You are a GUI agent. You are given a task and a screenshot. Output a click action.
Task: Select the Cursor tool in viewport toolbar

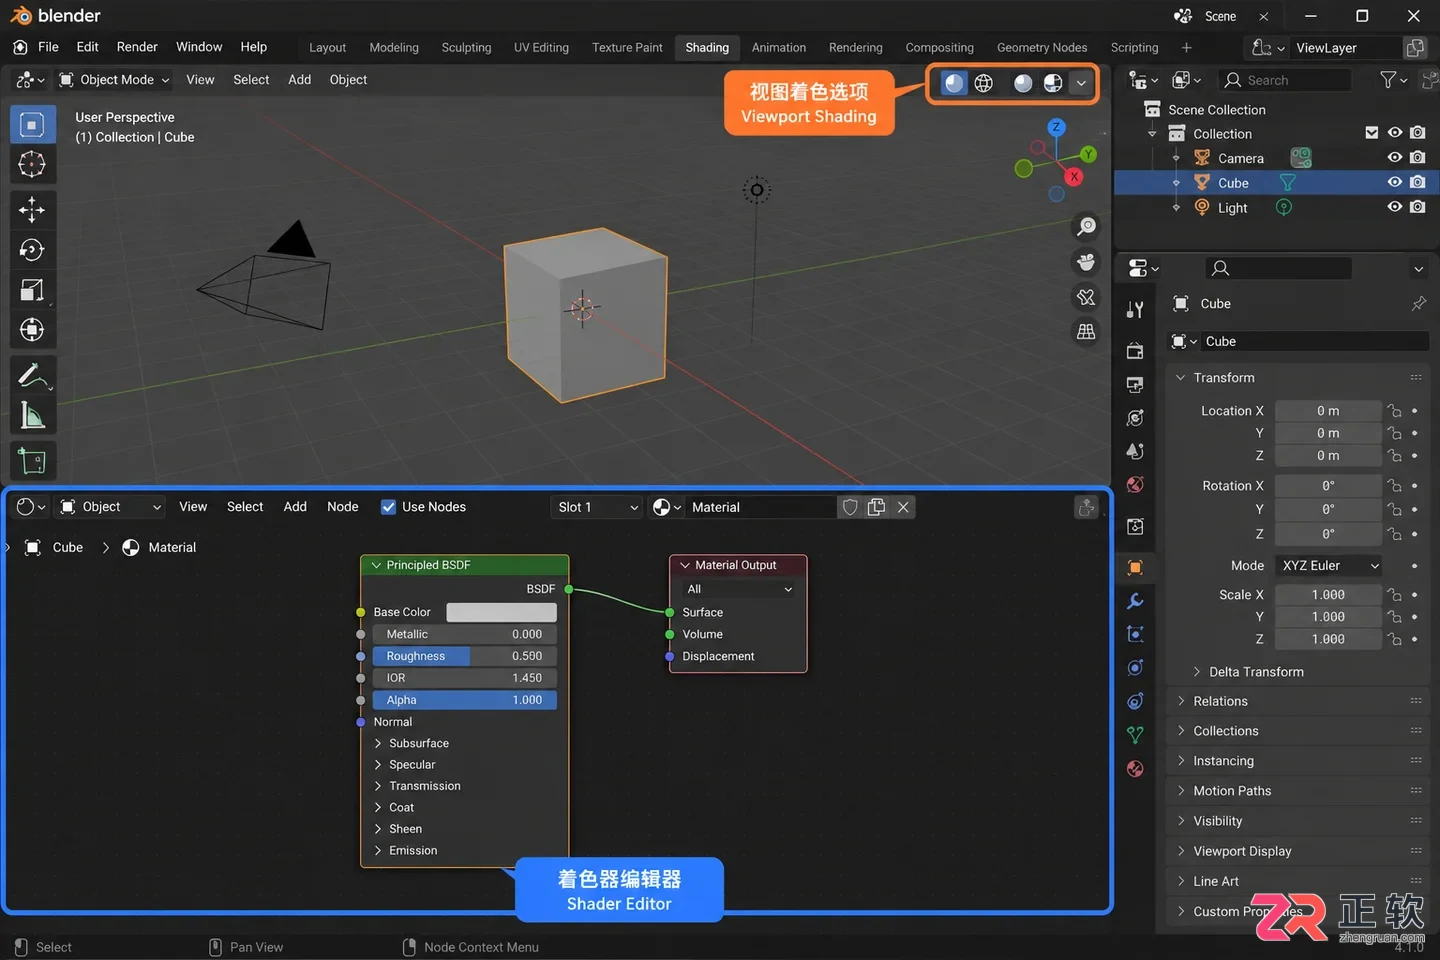(32, 164)
